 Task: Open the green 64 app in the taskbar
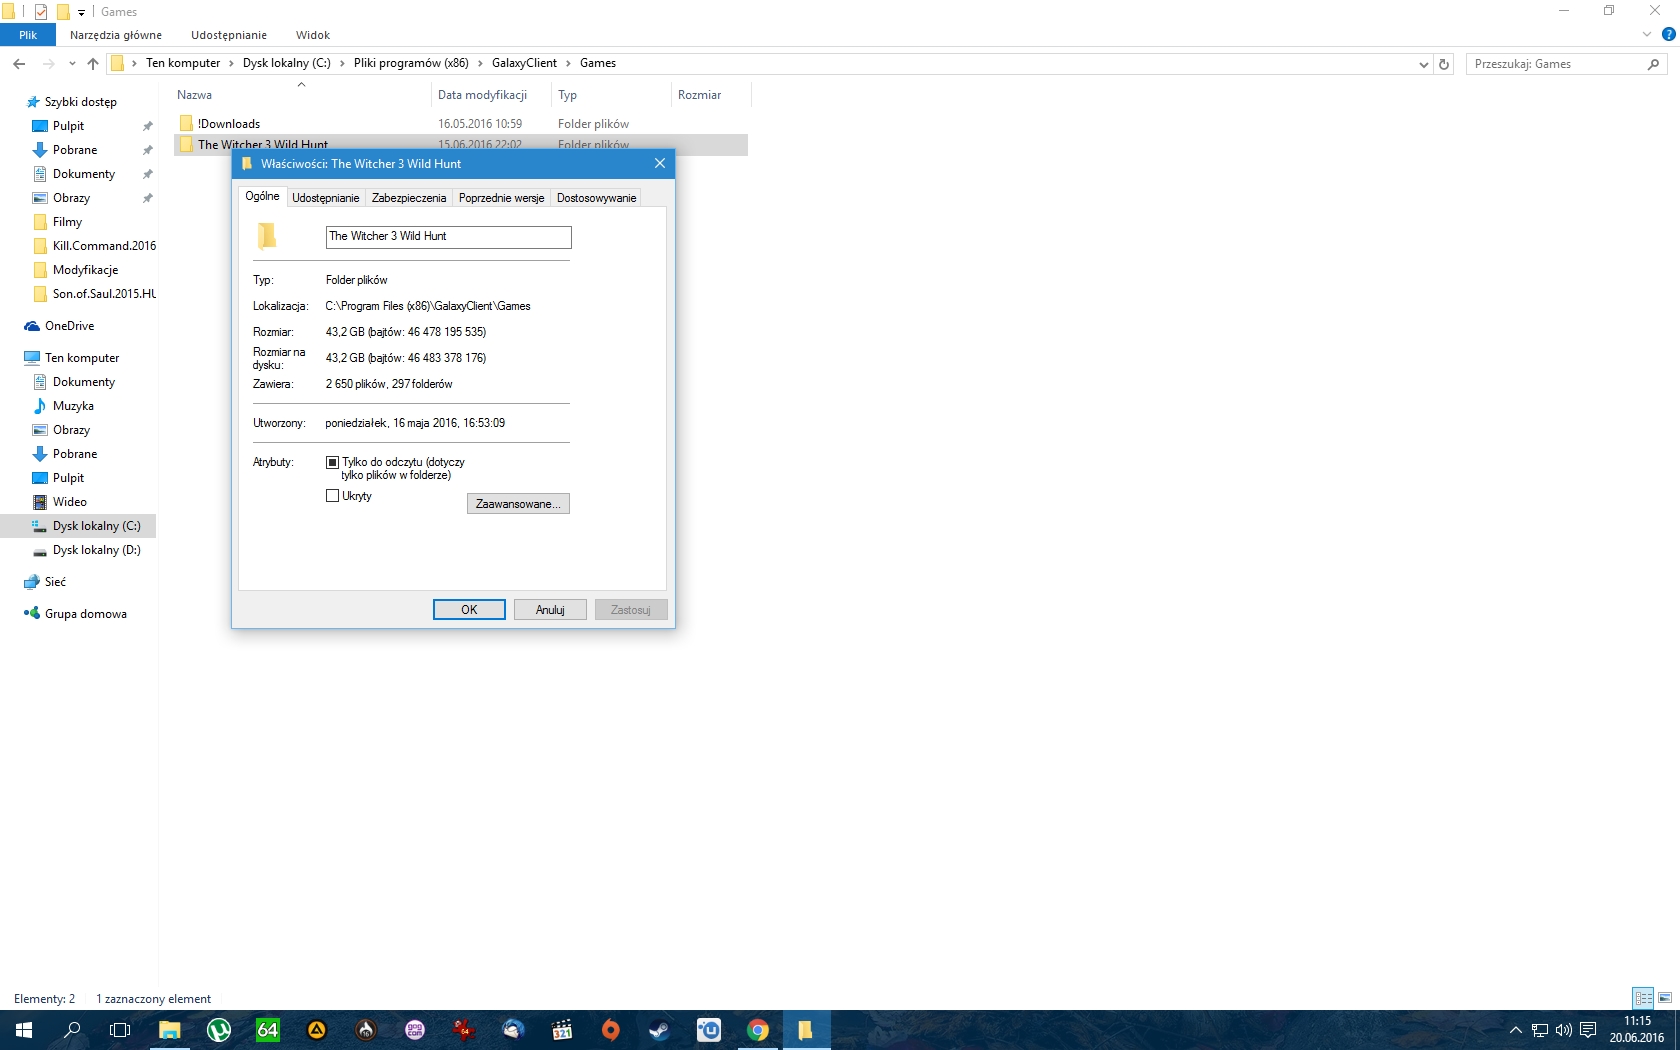click(268, 1030)
